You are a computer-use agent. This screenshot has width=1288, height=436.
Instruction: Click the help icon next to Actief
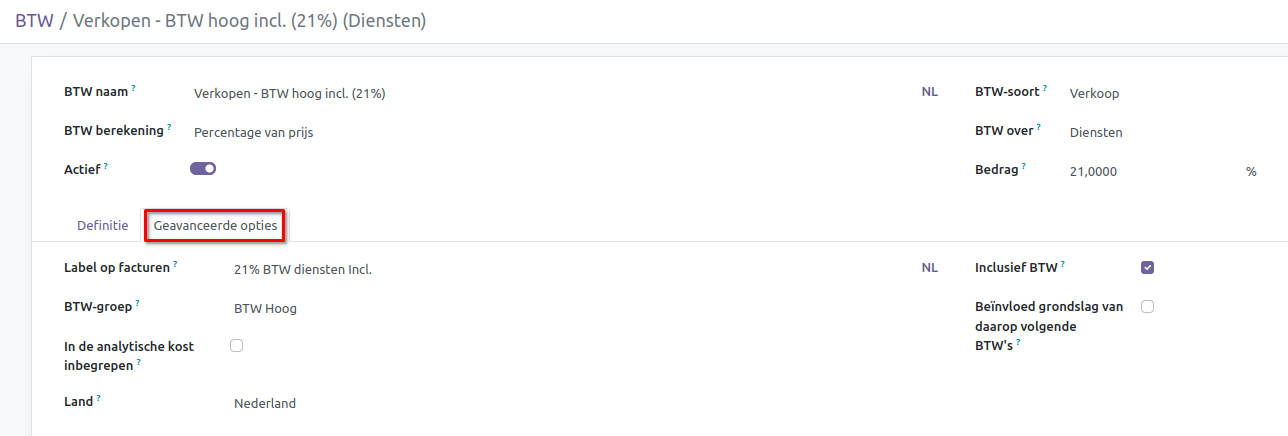pyautogui.click(x=105, y=167)
